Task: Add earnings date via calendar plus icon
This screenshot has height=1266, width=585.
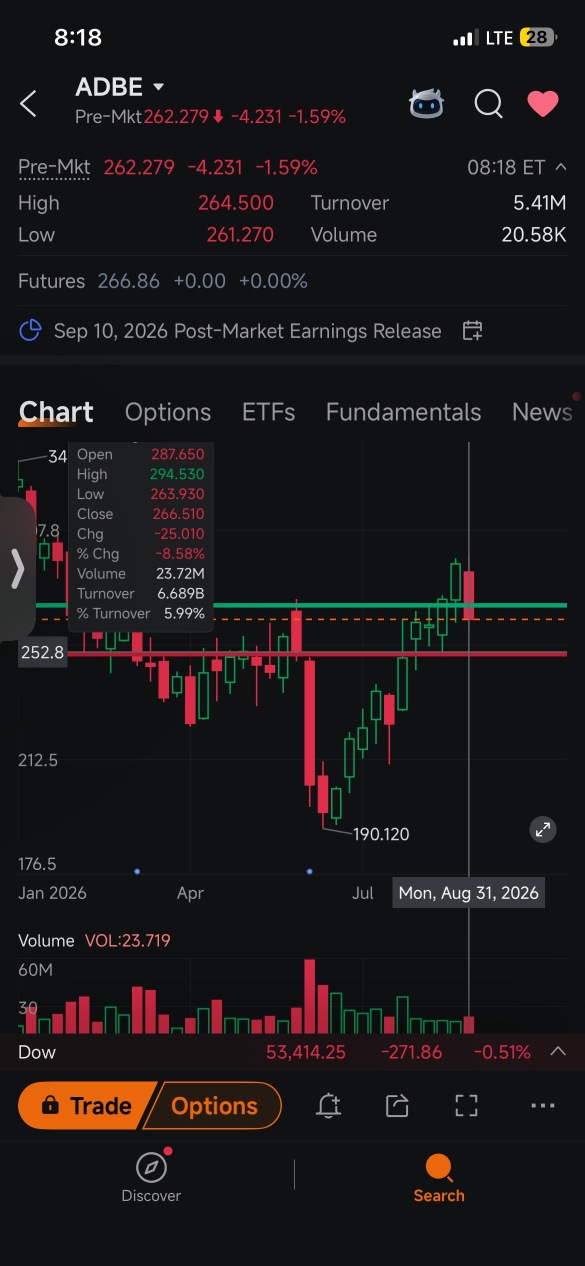Action: pyautogui.click(x=473, y=331)
